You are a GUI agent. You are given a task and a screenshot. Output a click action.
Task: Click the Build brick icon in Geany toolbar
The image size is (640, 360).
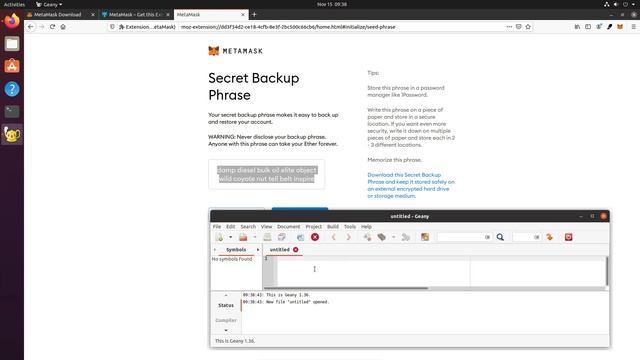382,237
